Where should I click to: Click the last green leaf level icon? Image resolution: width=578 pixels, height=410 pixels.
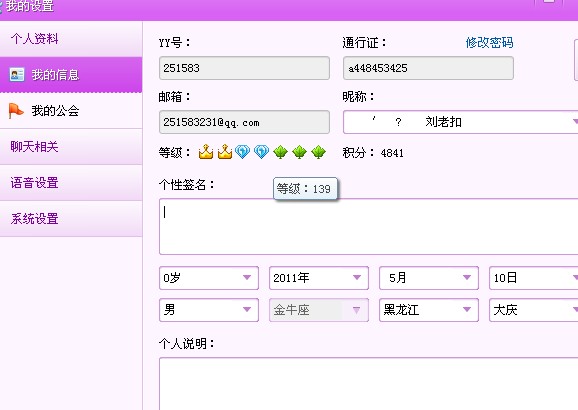click(x=318, y=152)
